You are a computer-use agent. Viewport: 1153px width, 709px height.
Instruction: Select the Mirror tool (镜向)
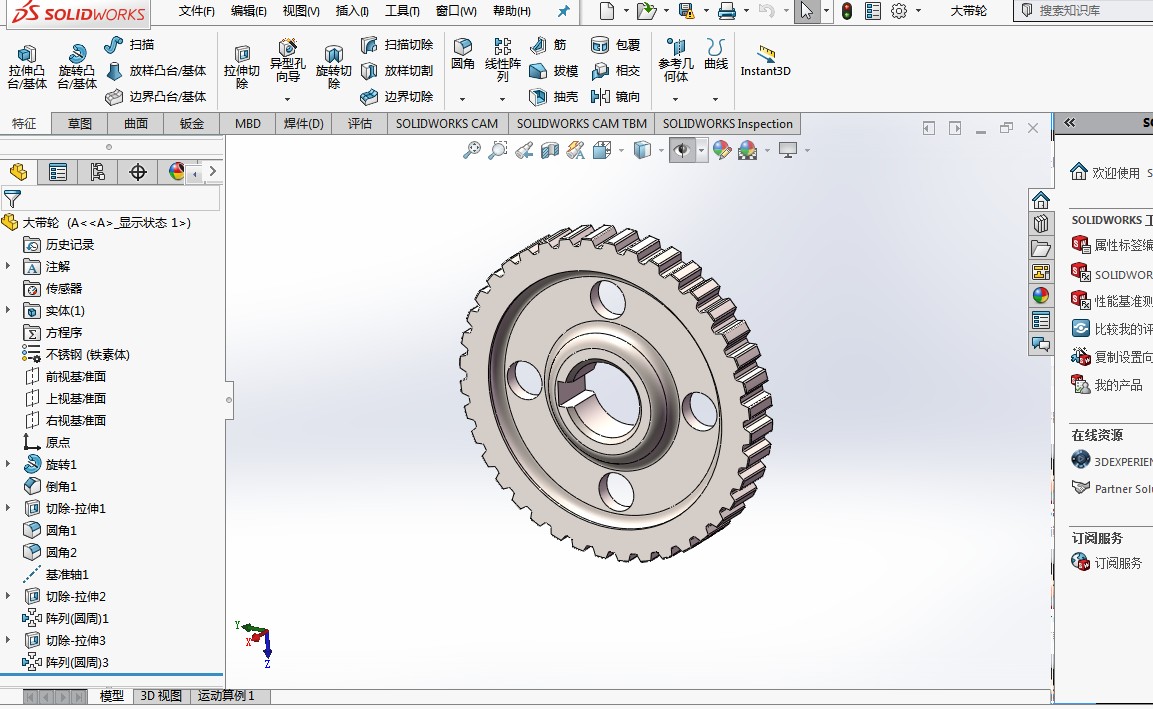(615, 96)
